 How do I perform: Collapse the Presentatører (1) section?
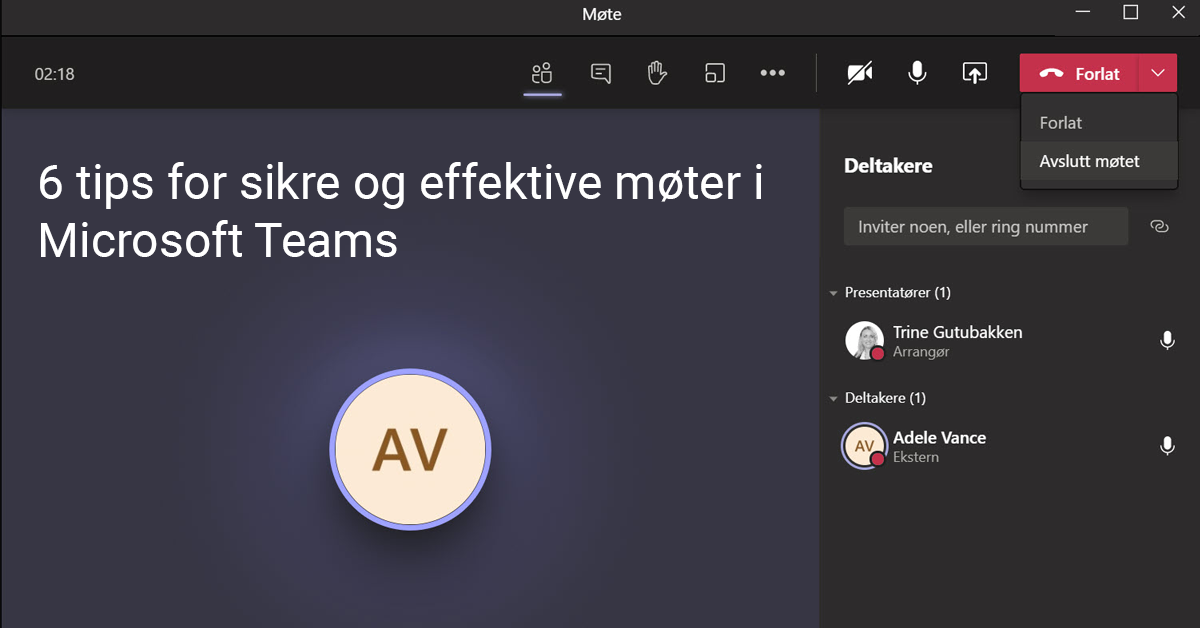coord(833,292)
